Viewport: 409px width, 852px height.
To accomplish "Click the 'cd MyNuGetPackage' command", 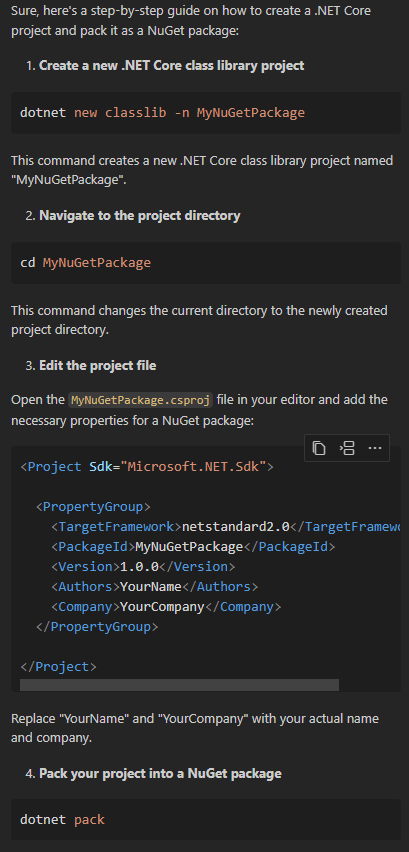I will pyautogui.click(x=85, y=263).
